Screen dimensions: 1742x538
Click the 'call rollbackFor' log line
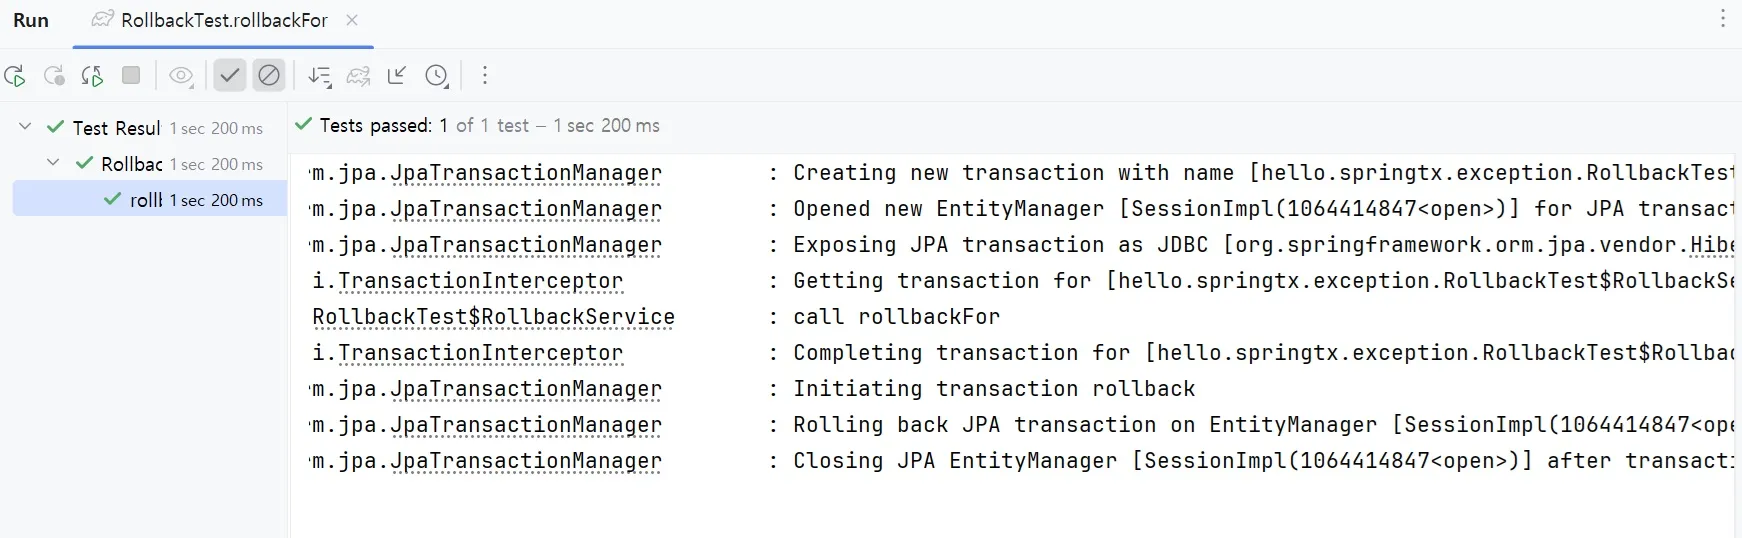[x=896, y=317]
